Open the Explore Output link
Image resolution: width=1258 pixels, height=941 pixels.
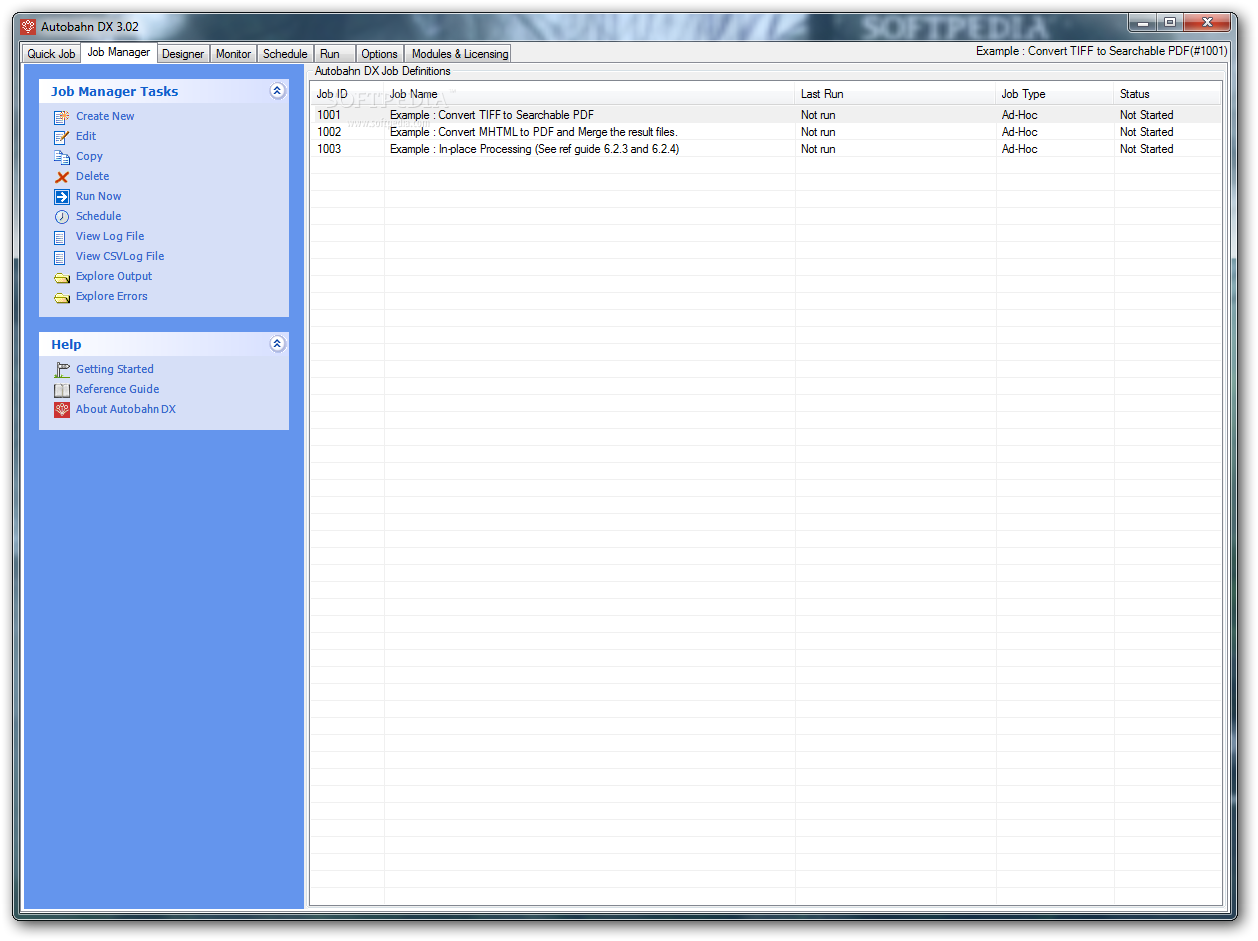pos(114,276)
